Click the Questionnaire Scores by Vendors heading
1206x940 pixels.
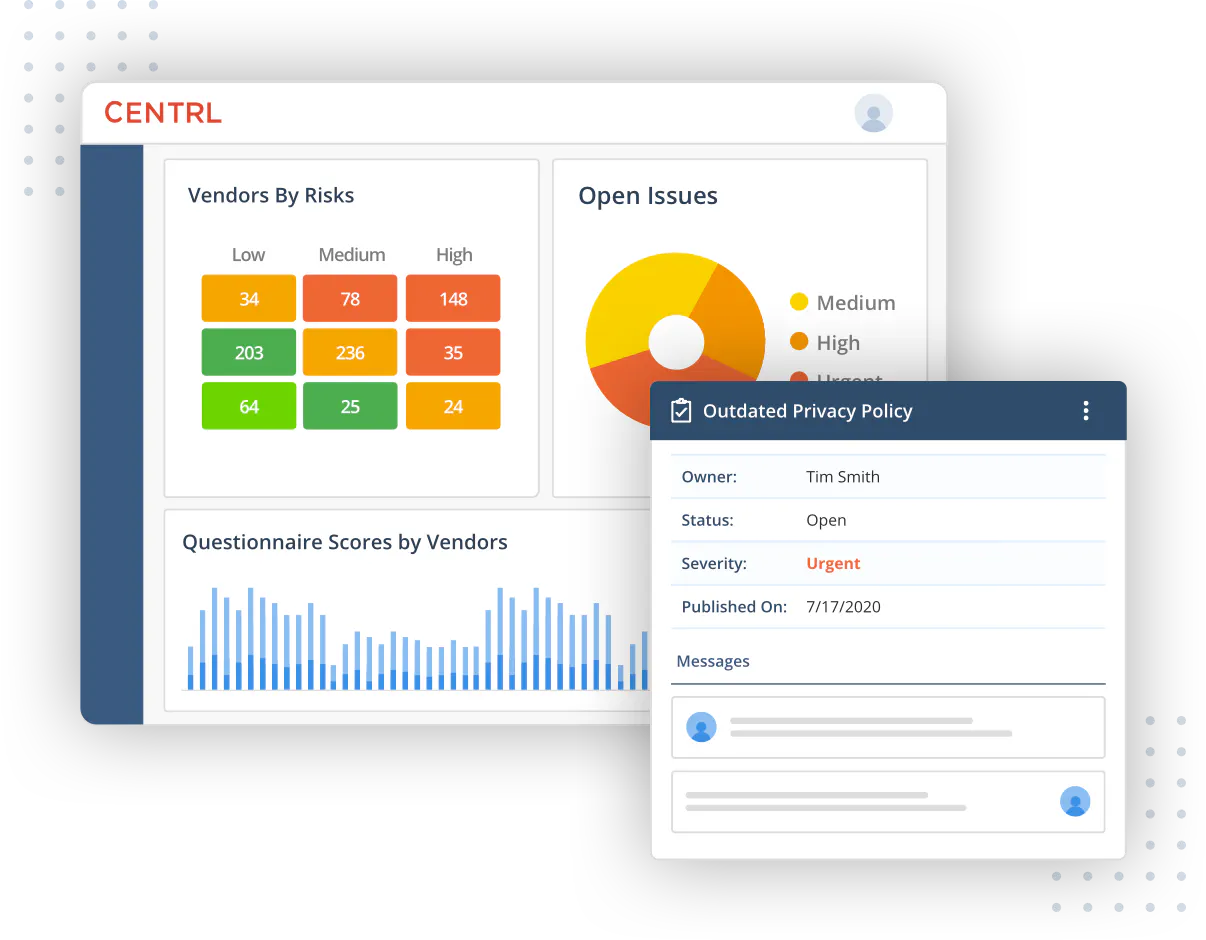pos(345,542)
